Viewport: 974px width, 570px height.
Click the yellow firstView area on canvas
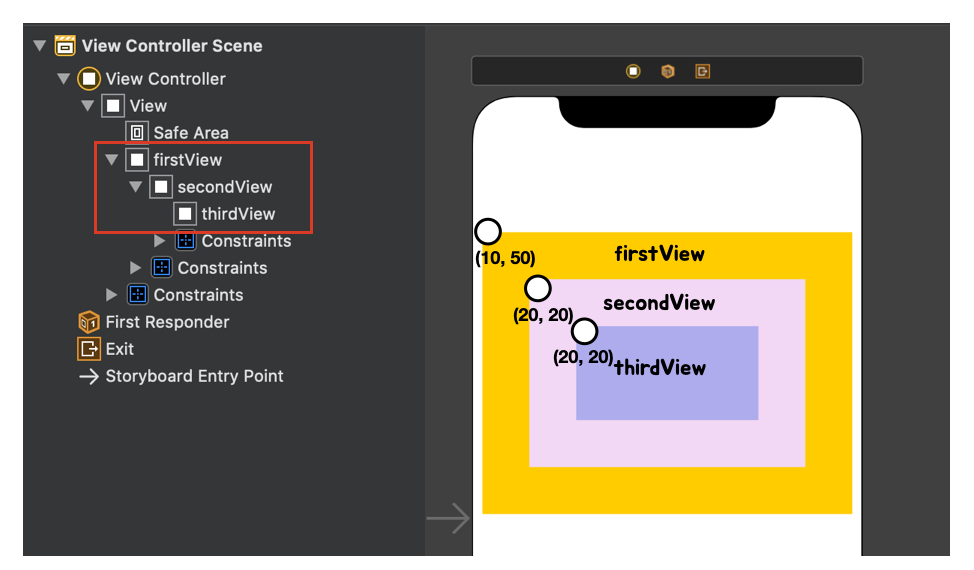coord(667,492)
